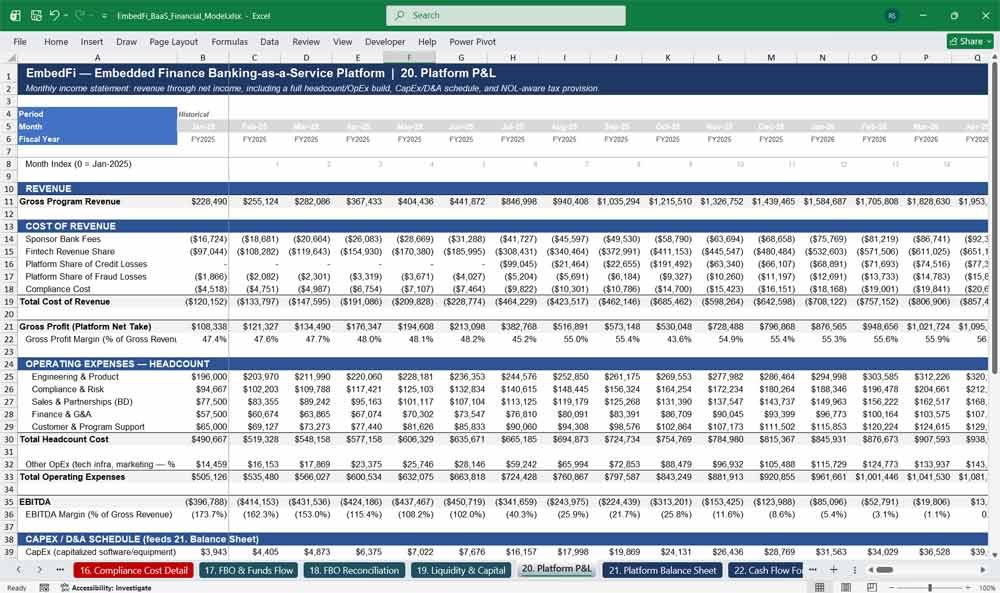Add a new sheet with plus icon
Screen dimensions: 1000x593
[834, 570]
